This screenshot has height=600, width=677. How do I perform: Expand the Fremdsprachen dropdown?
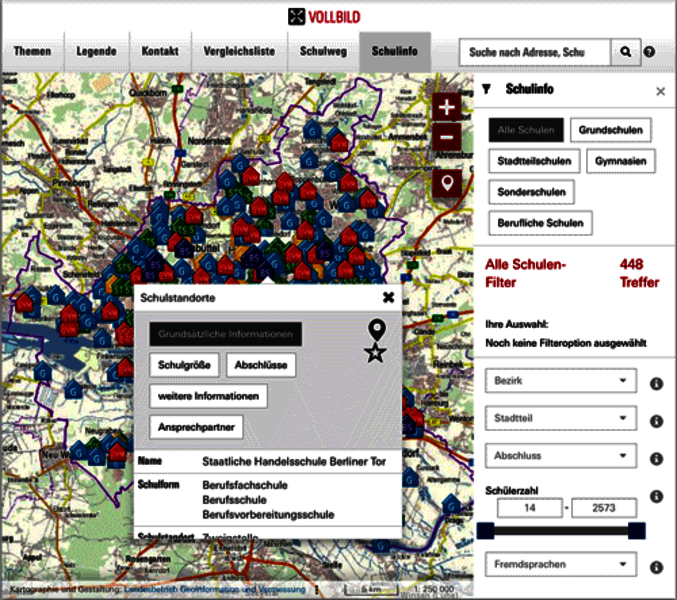(x=560, y=565)
